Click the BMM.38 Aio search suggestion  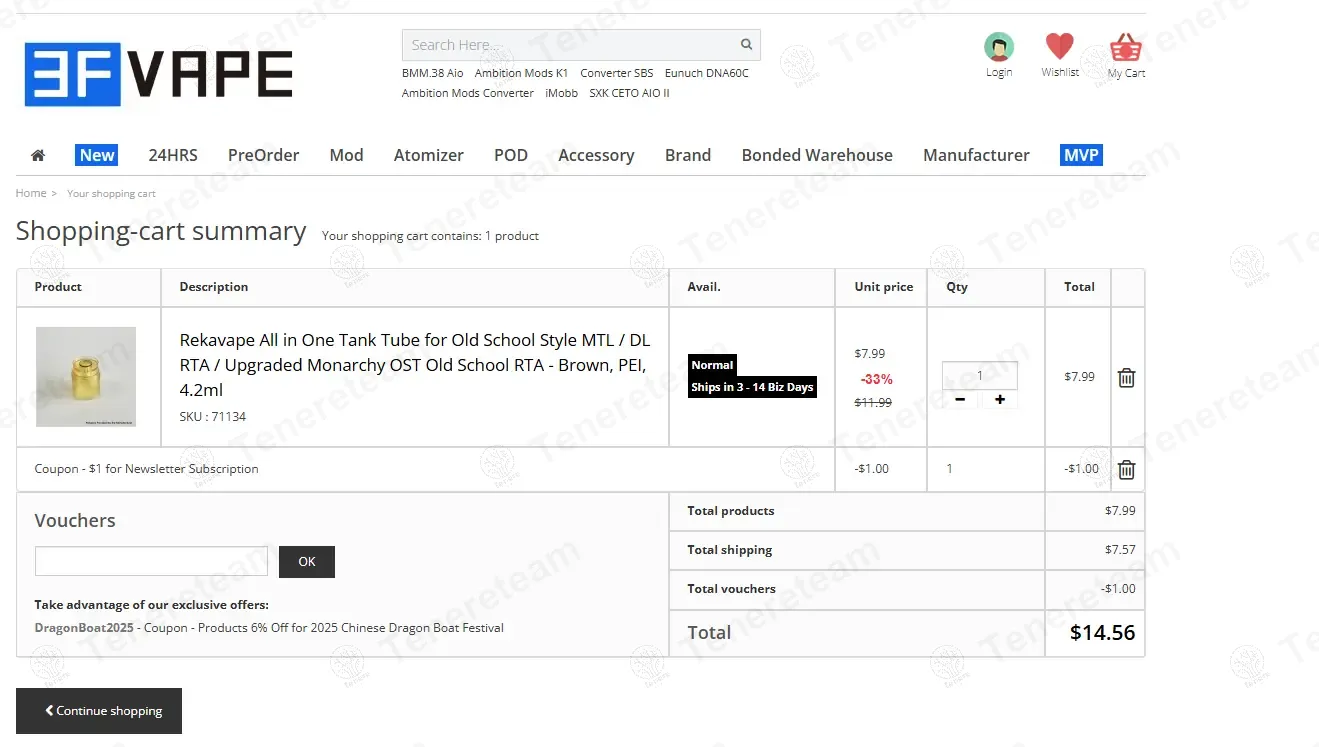[433, 73]
